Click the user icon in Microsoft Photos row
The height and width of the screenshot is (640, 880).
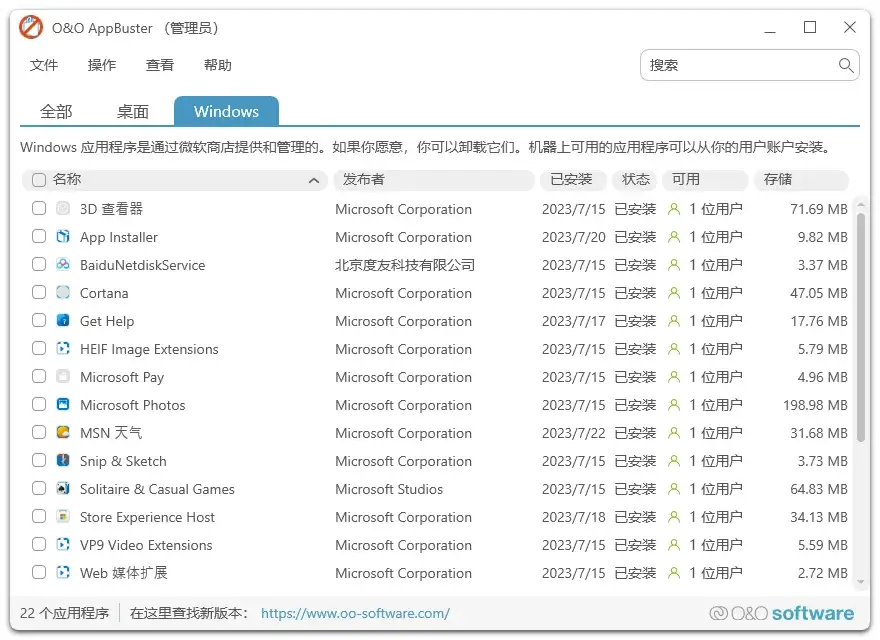coord(673,405)
